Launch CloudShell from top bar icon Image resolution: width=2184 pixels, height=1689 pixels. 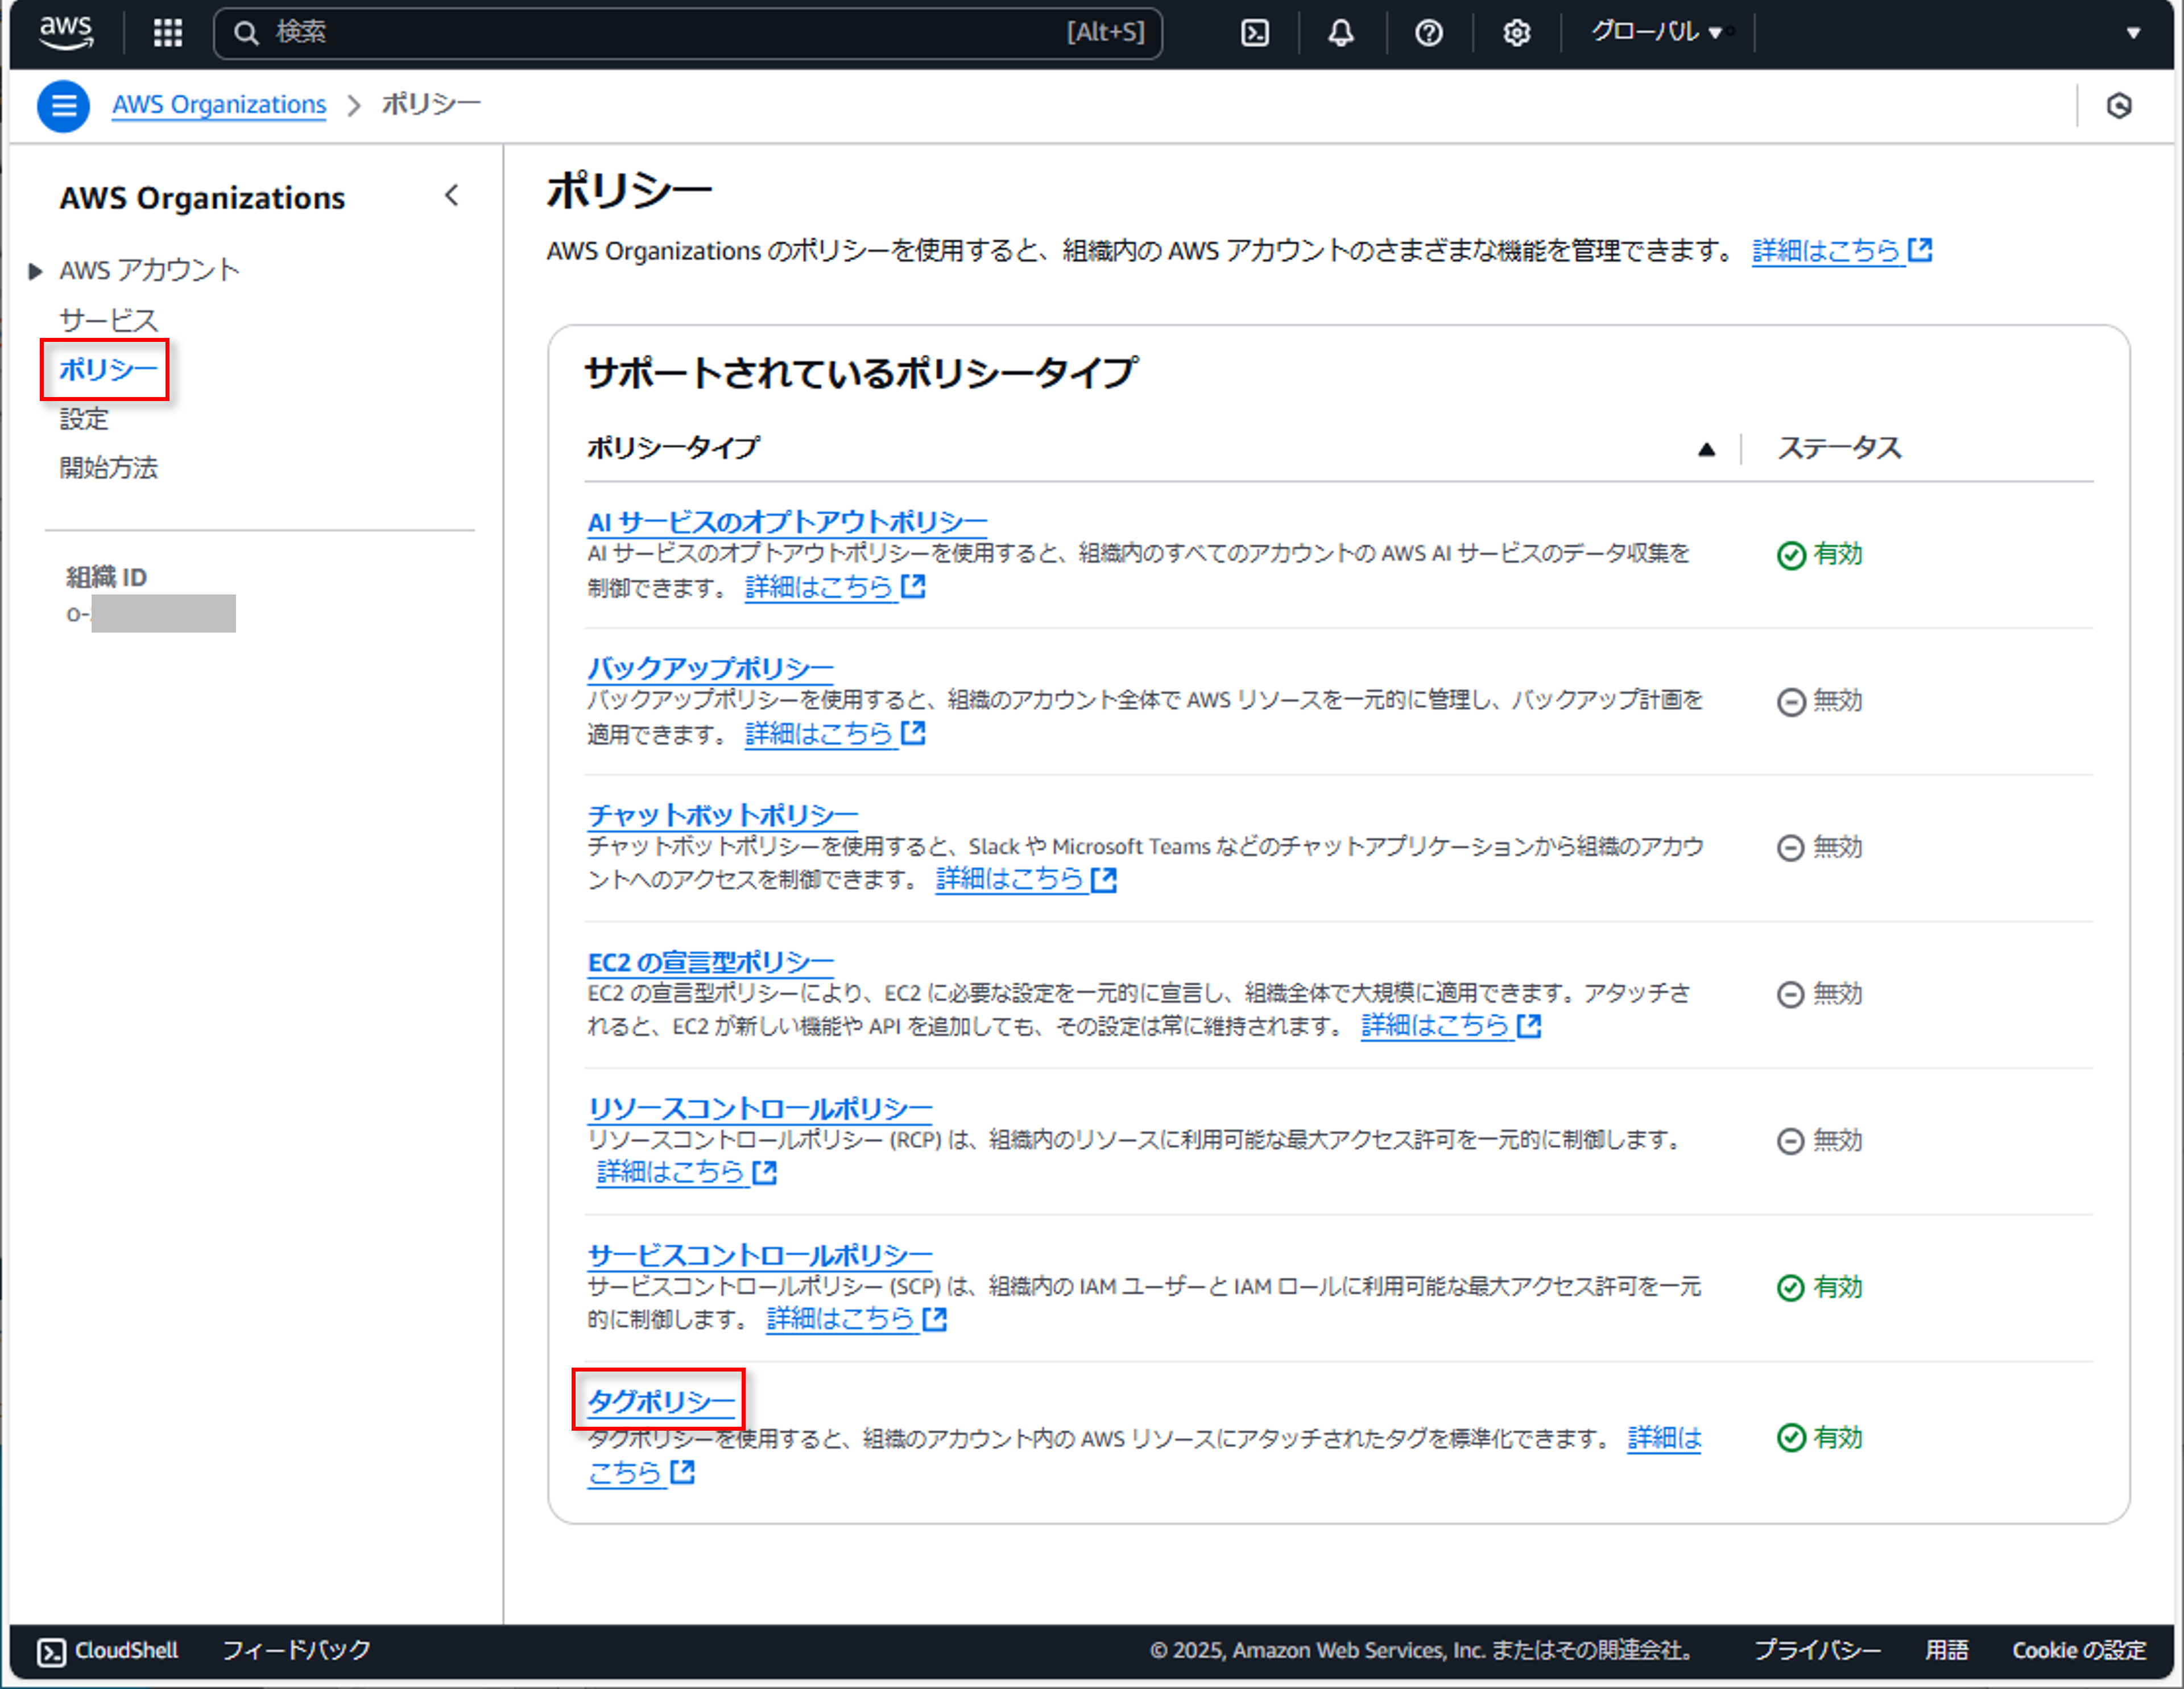coord(1254,32)
